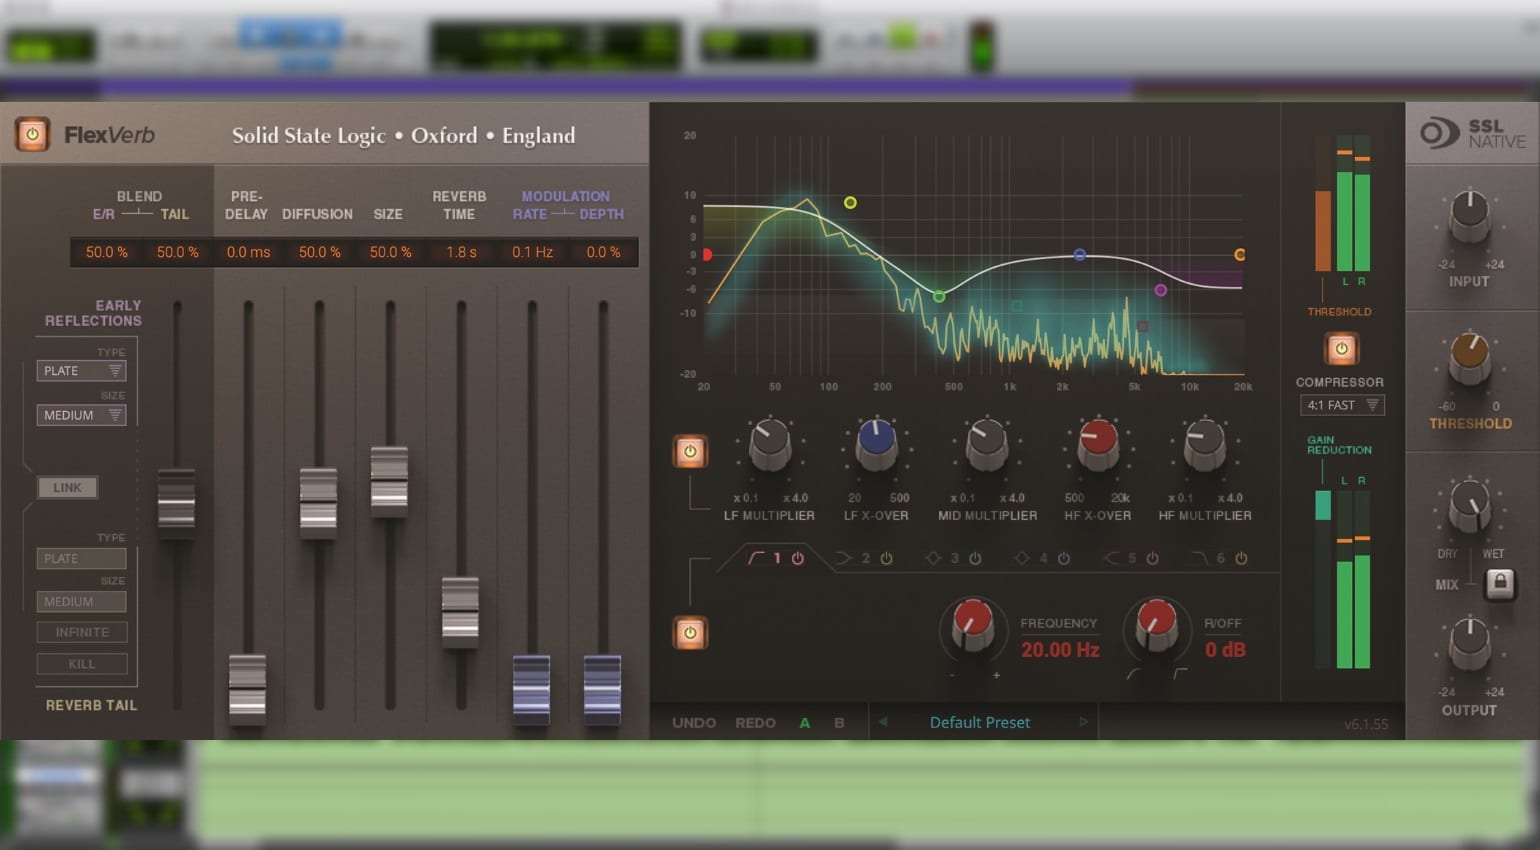
Task: Toggle the multiplier section power switch
Action: point(690,451)
